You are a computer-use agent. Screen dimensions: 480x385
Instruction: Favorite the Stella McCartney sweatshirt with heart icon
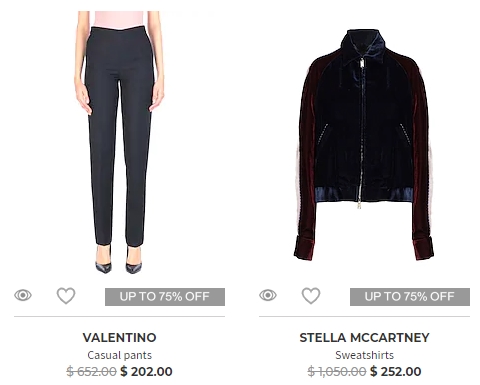pos(311,296)
